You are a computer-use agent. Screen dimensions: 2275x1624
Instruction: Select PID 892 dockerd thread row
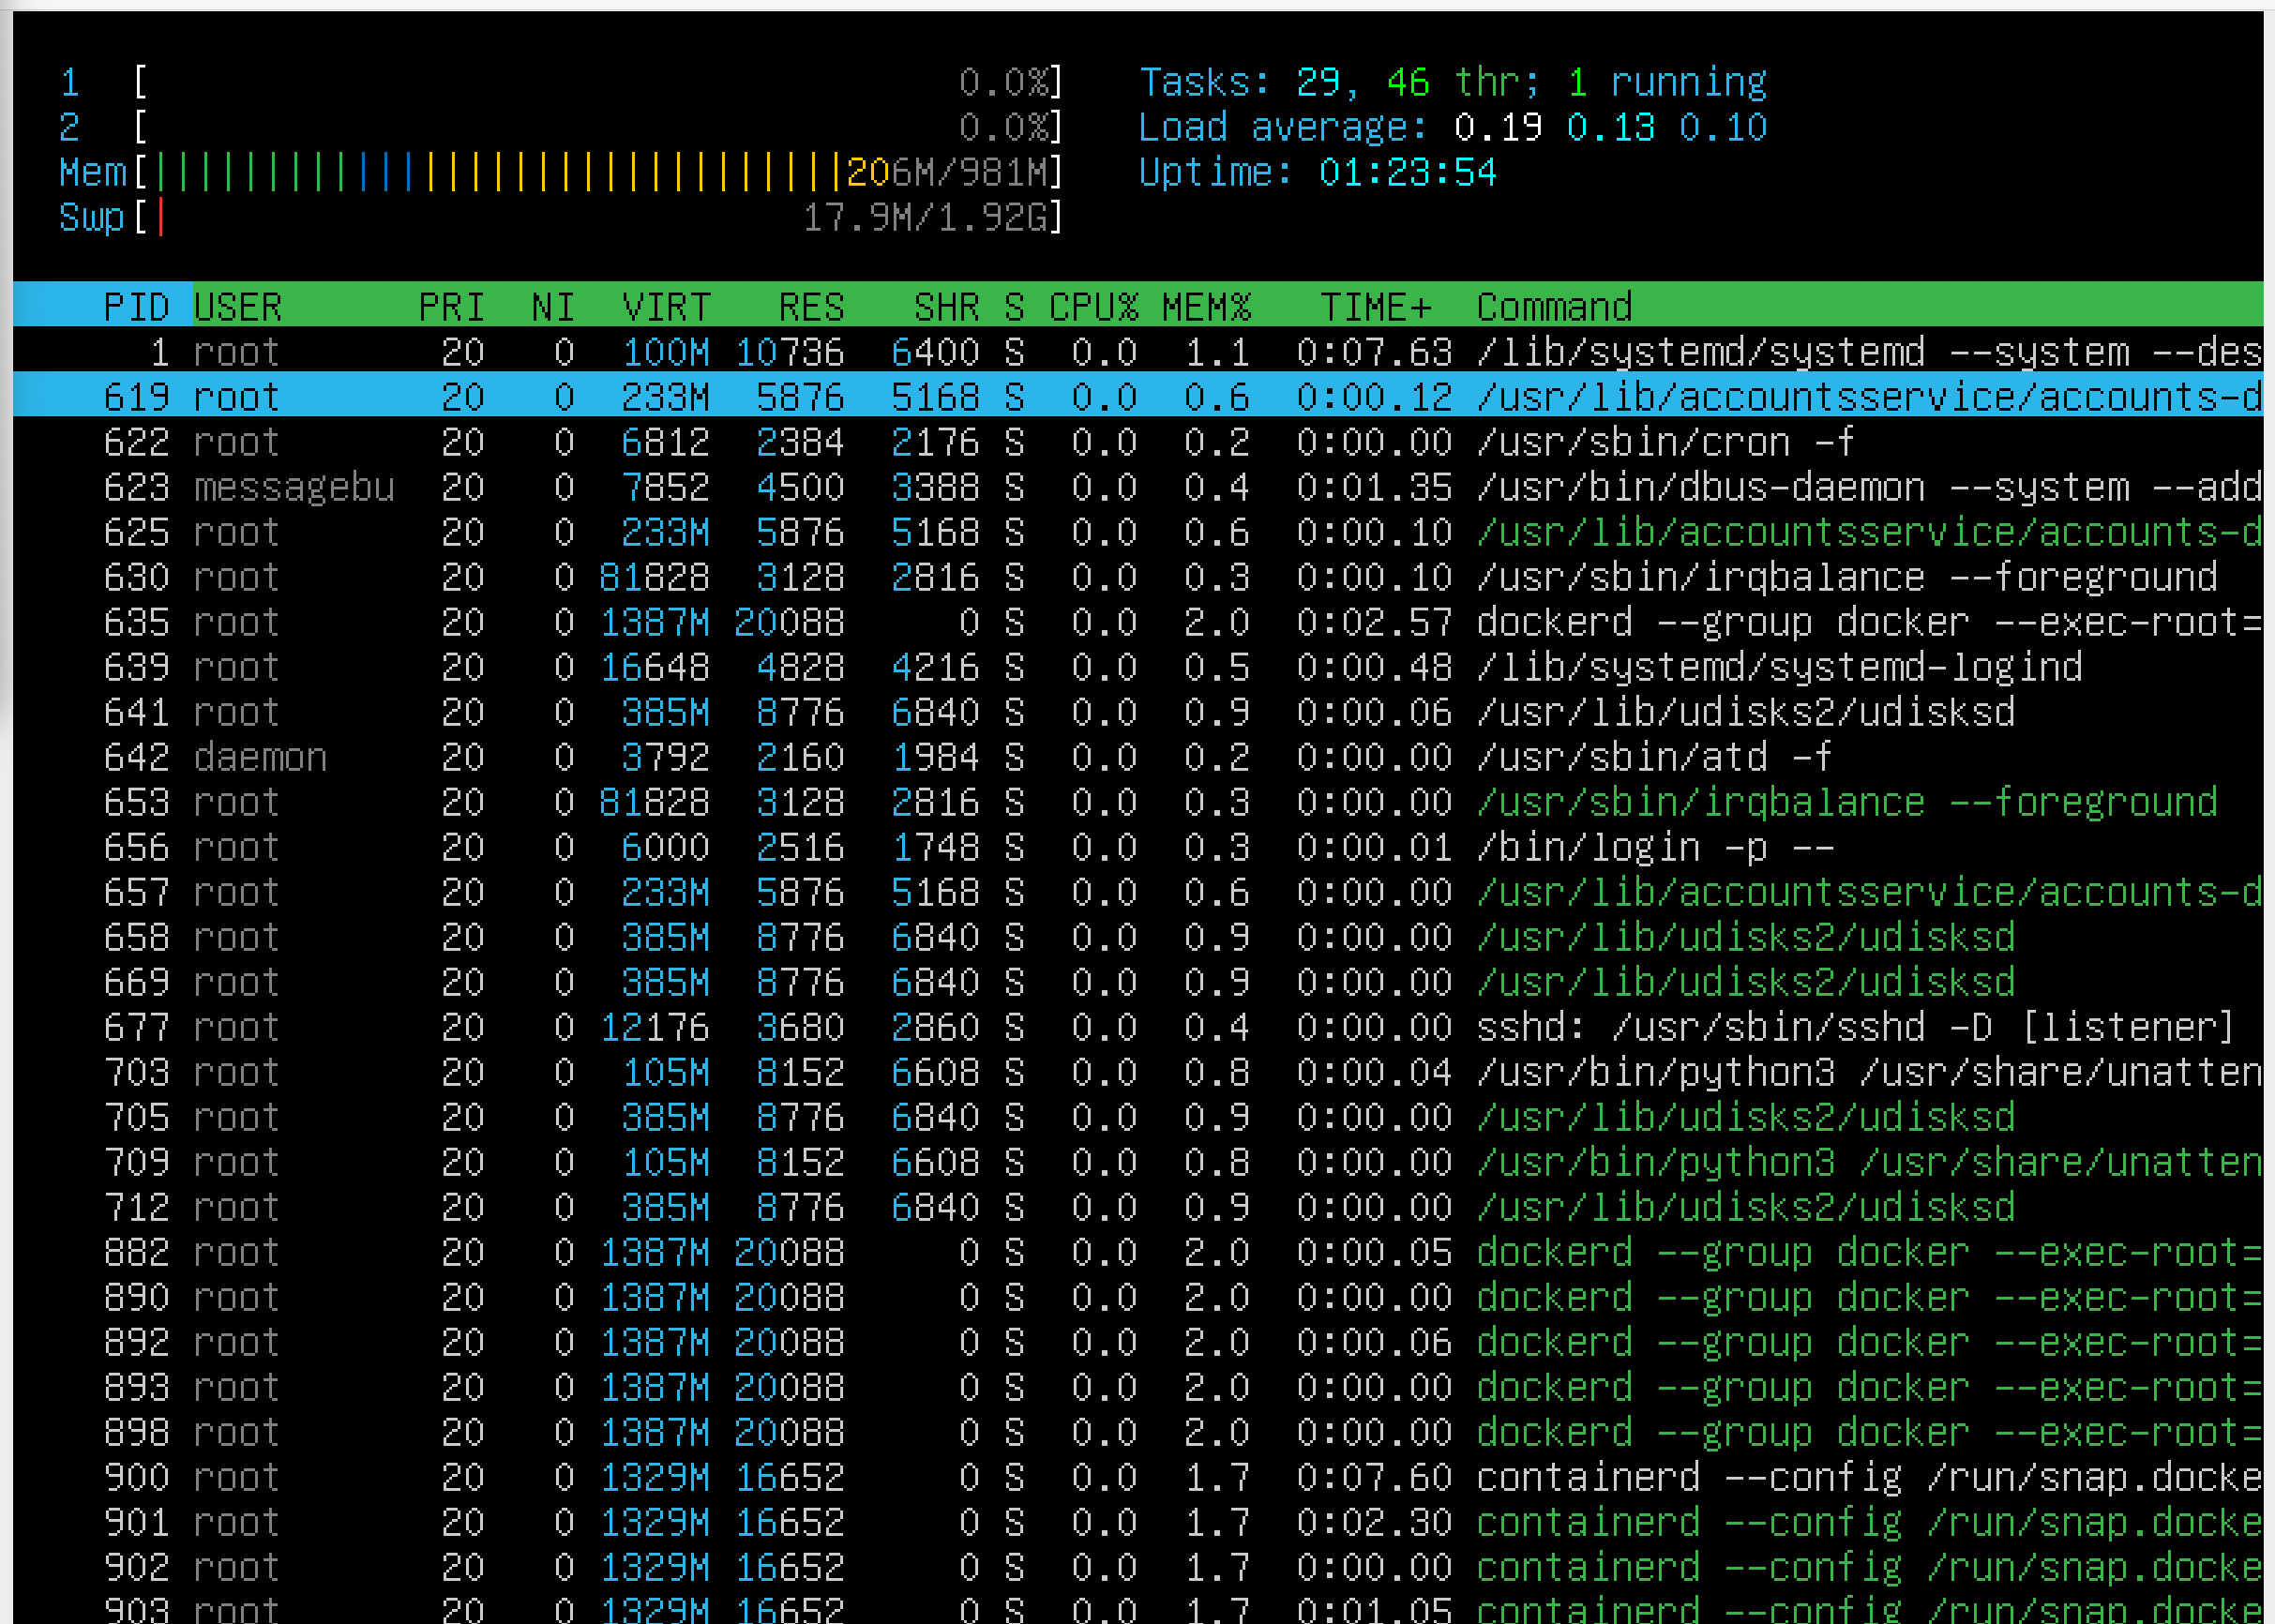[1138, 1342]
